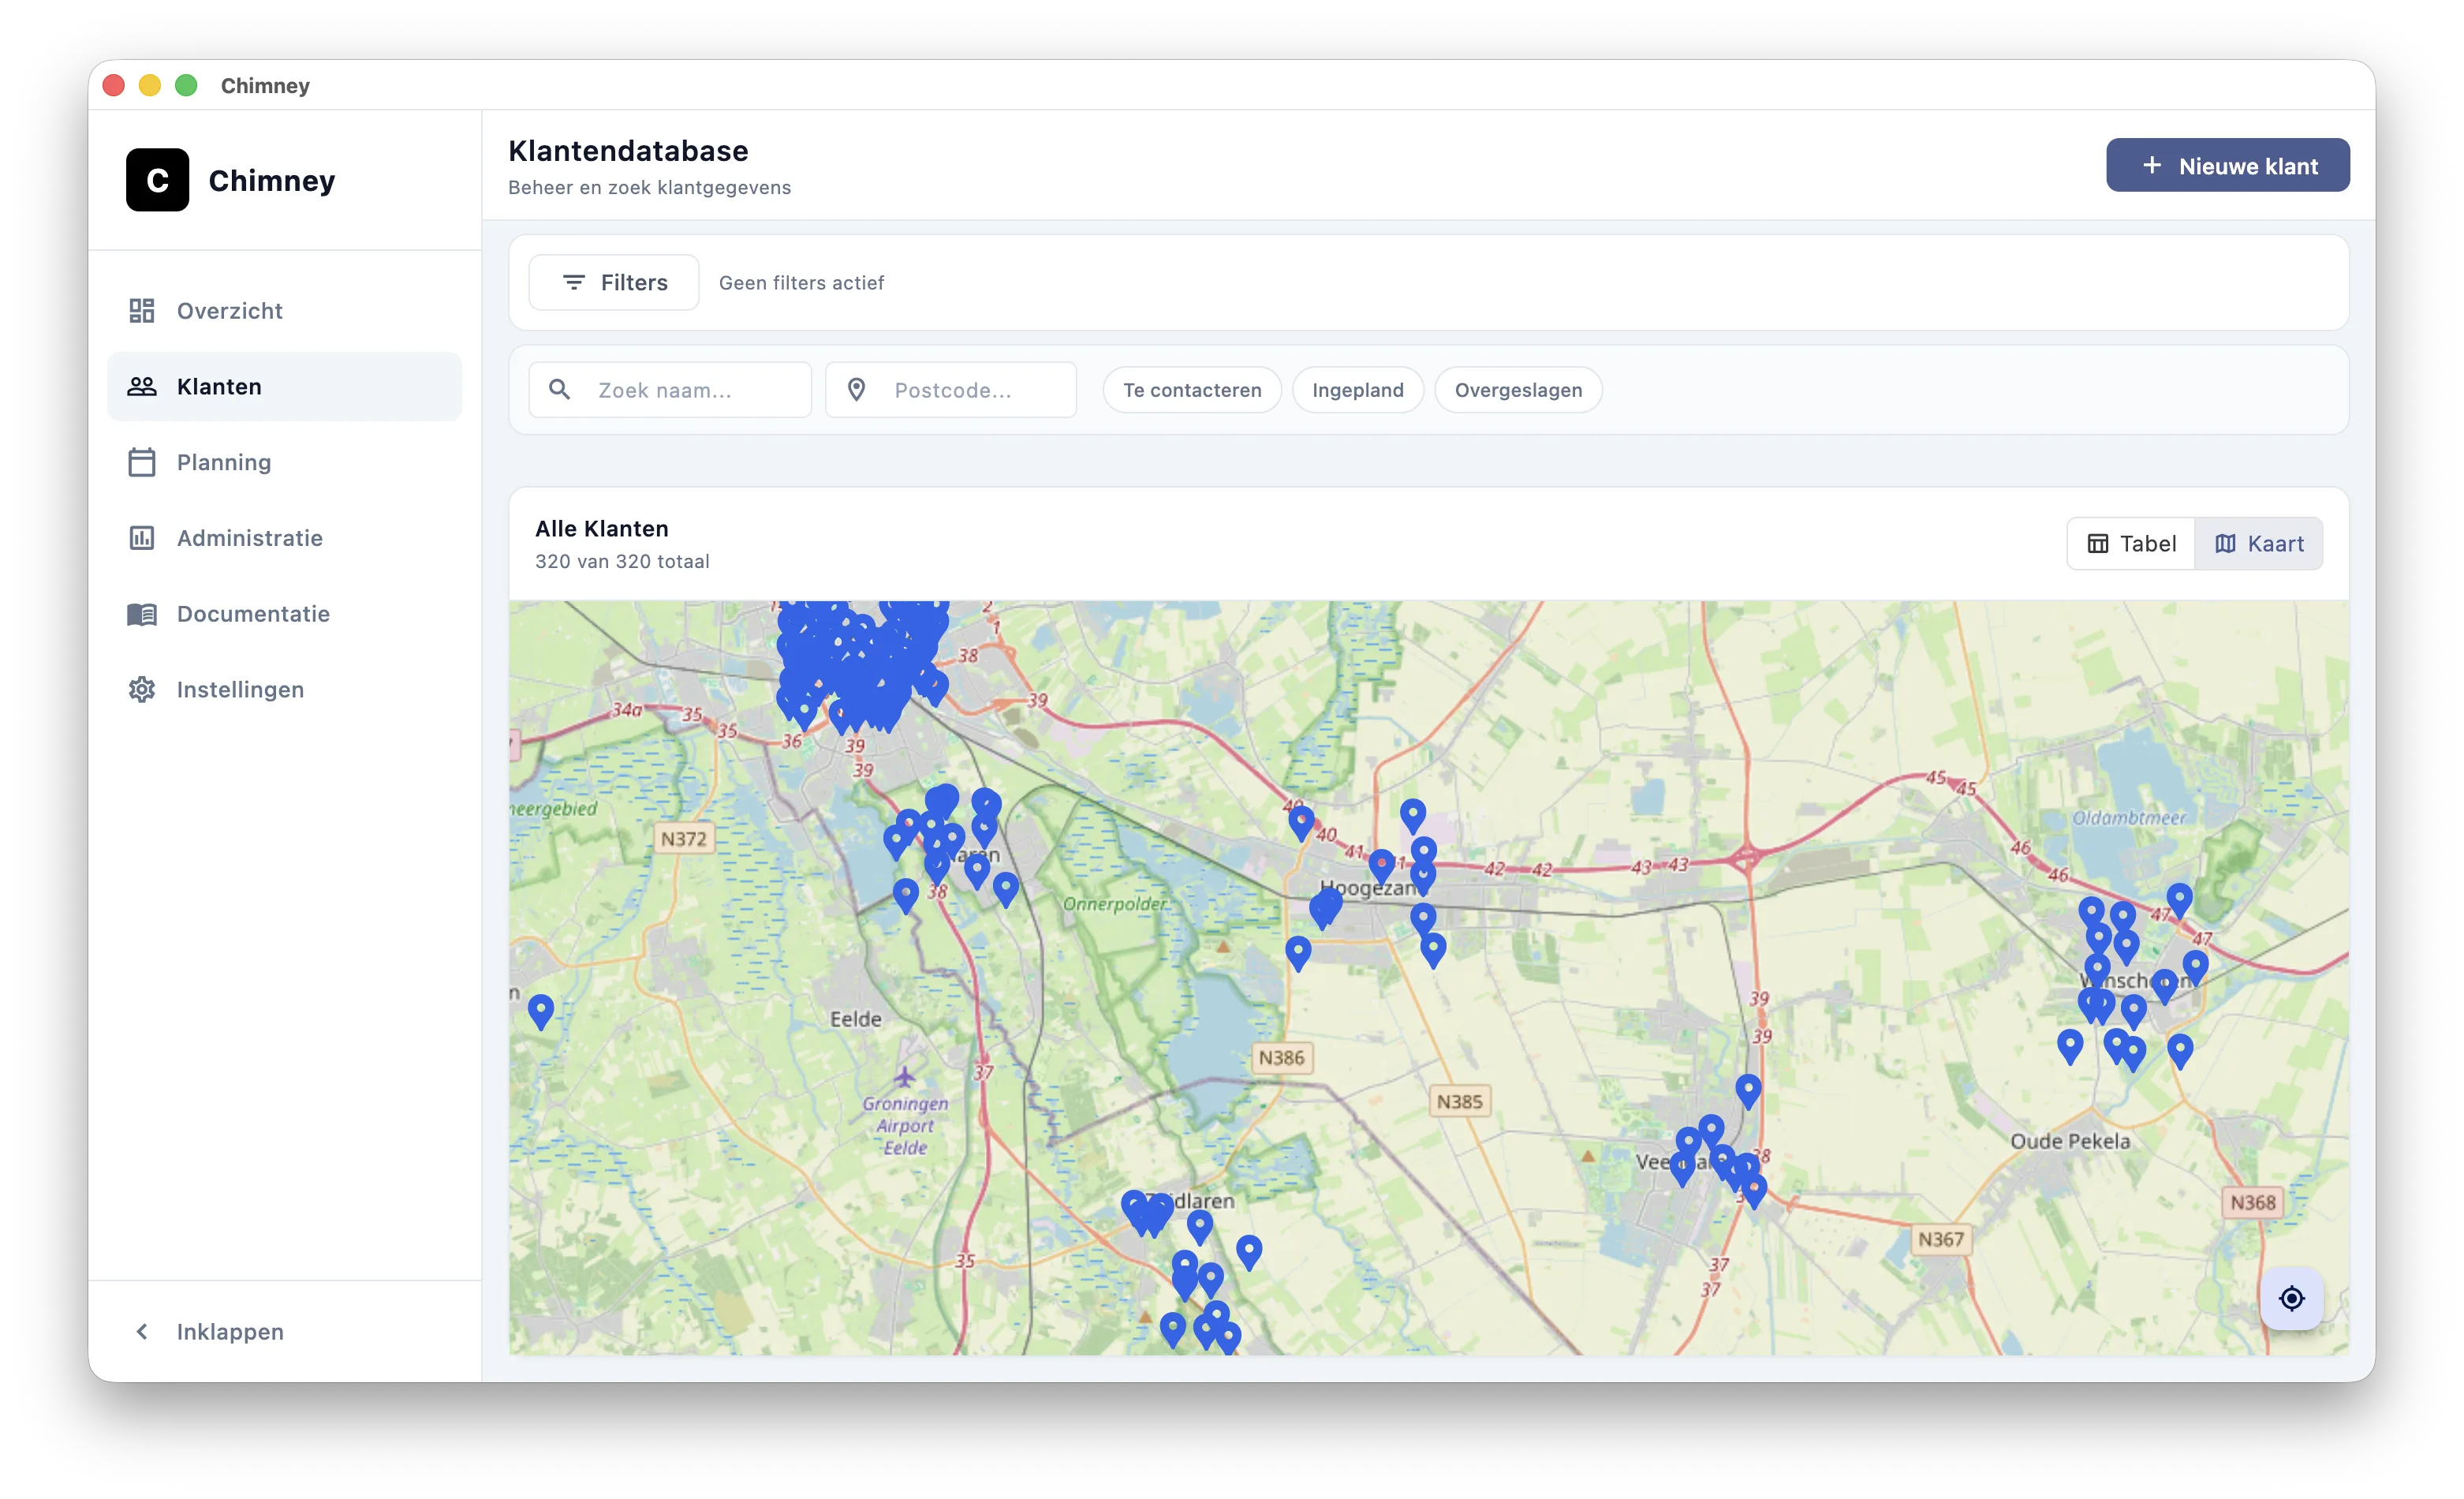Click the Instellingen gear icon

pyautogui.click(x=142, y=690)
